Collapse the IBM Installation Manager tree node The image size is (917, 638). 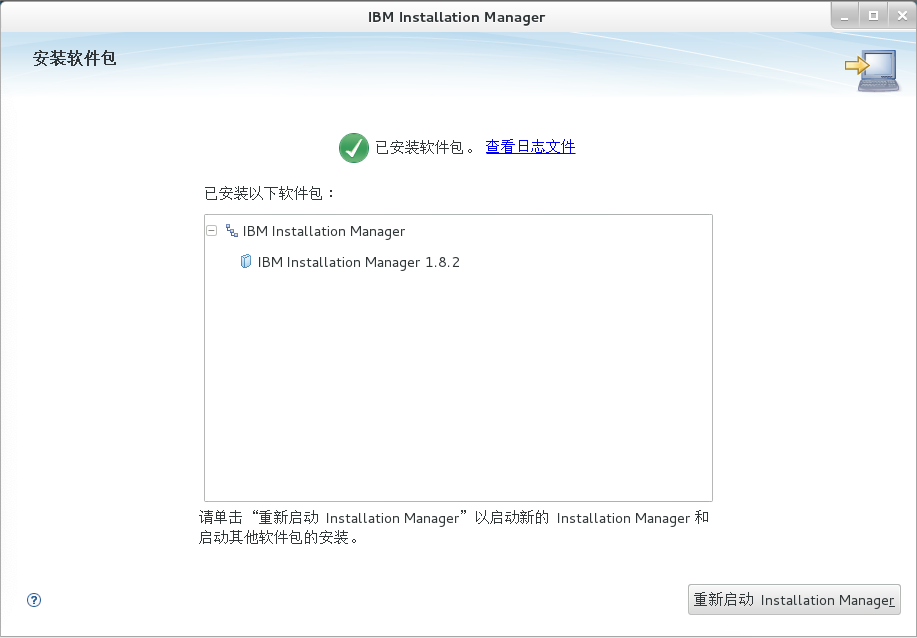click(x=212, y=231)
